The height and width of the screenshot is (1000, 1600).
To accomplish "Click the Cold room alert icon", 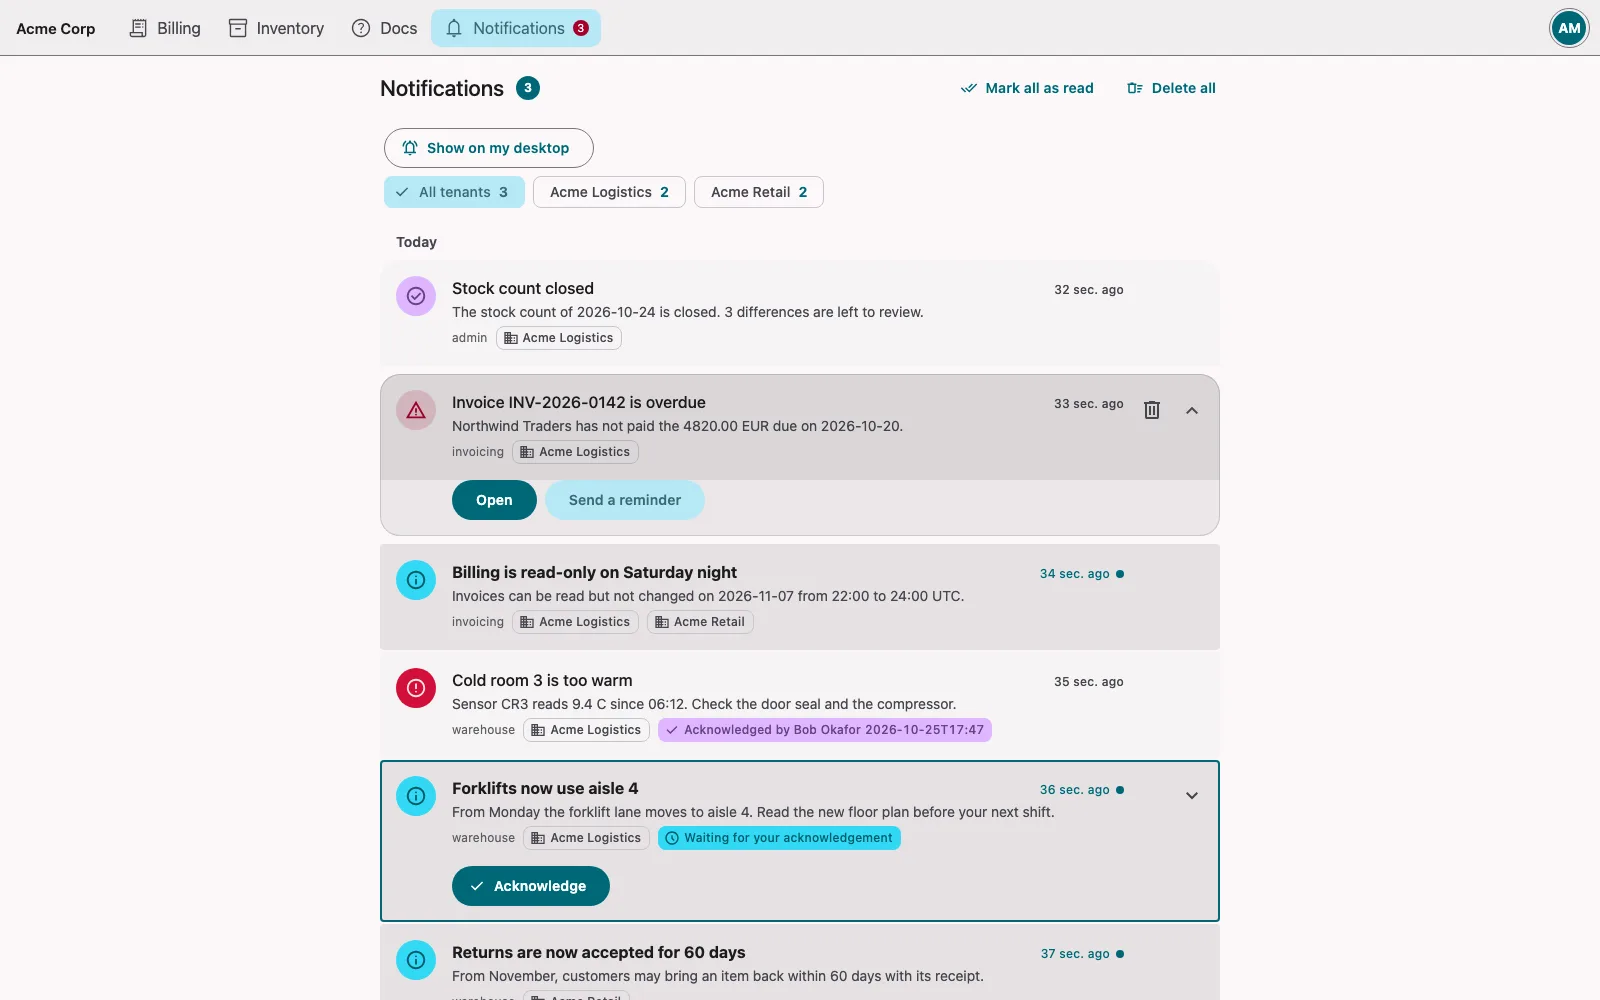I will pyautogui.click(x=416, y=688).
